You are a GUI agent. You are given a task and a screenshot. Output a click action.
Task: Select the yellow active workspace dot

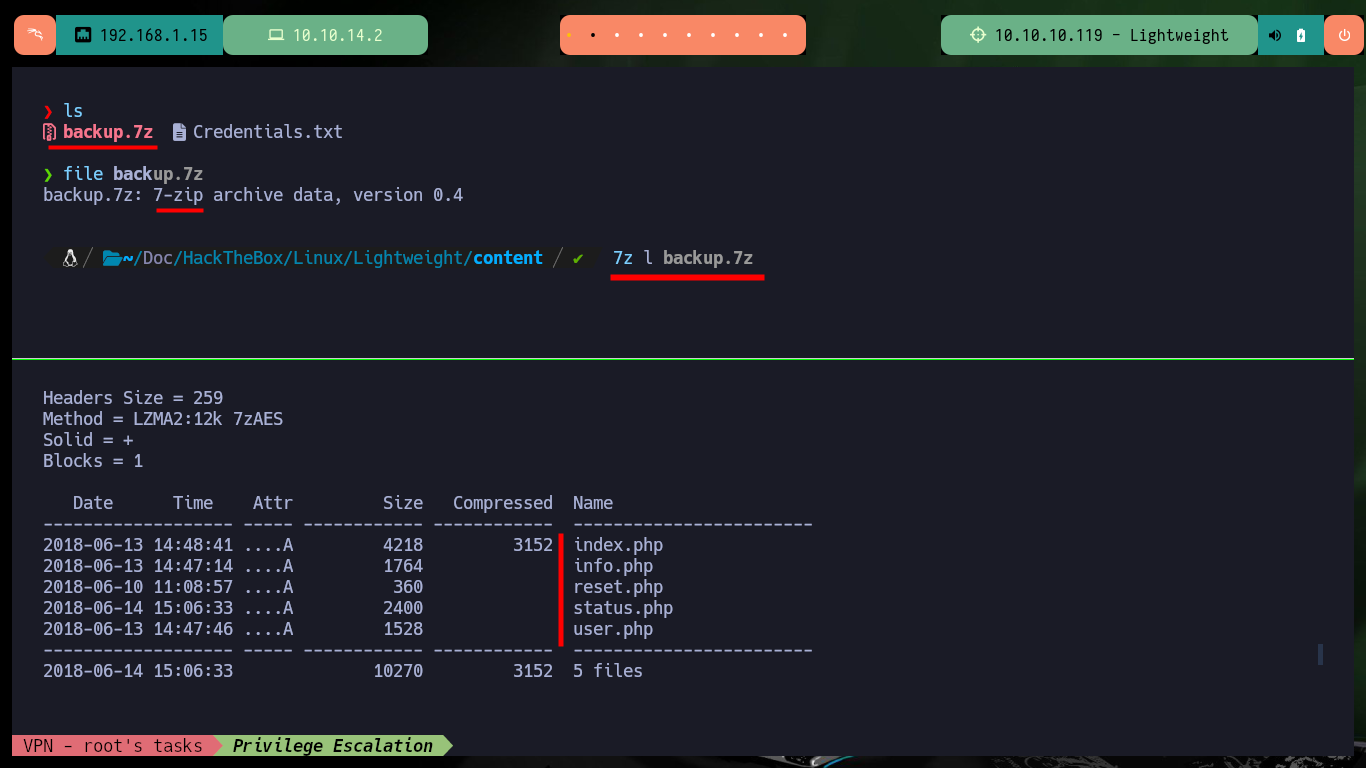click(569, 35)
